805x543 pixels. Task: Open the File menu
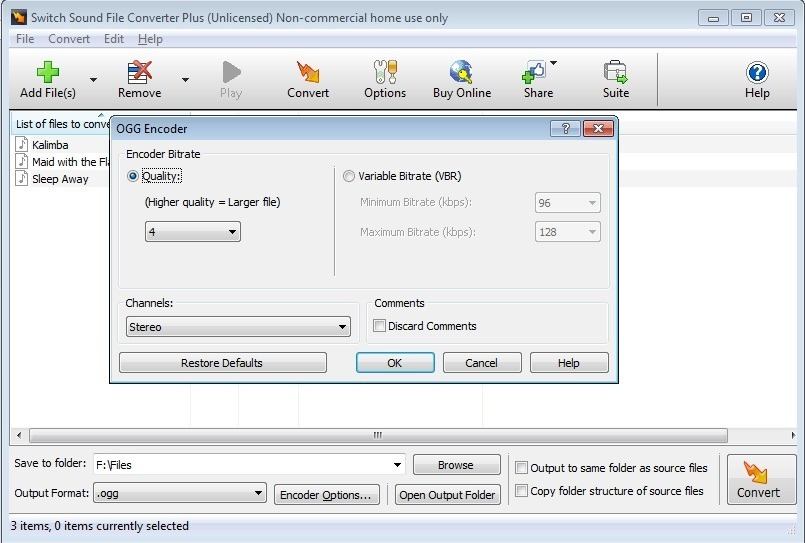[25, 39]
